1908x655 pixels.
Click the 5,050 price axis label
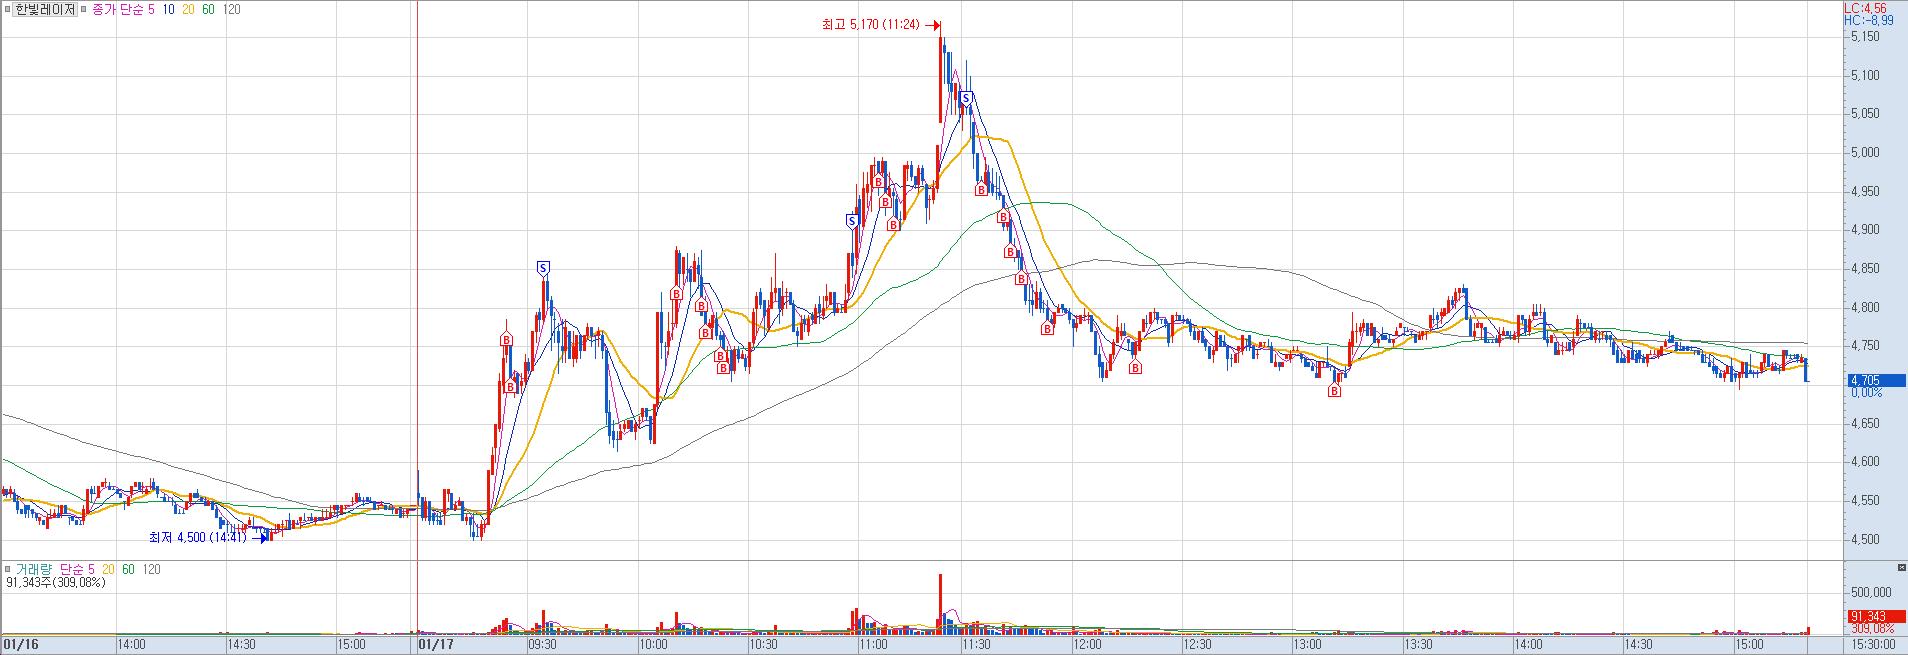(x=1866, y=114)
